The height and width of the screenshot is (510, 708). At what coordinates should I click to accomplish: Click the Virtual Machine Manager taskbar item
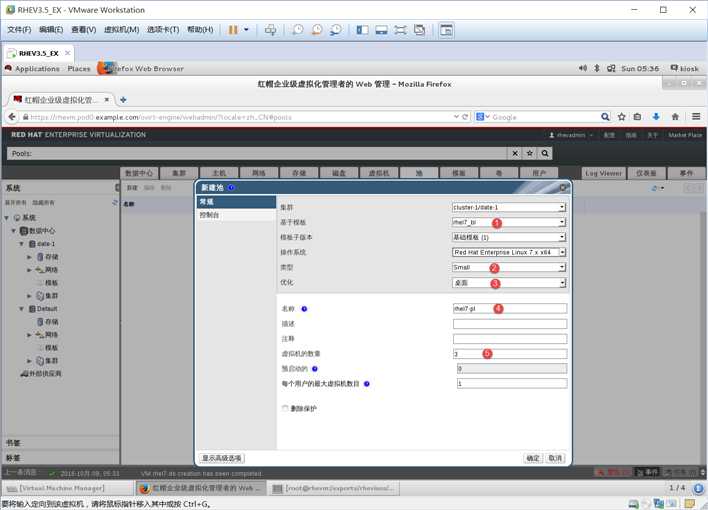click(68, 488)
